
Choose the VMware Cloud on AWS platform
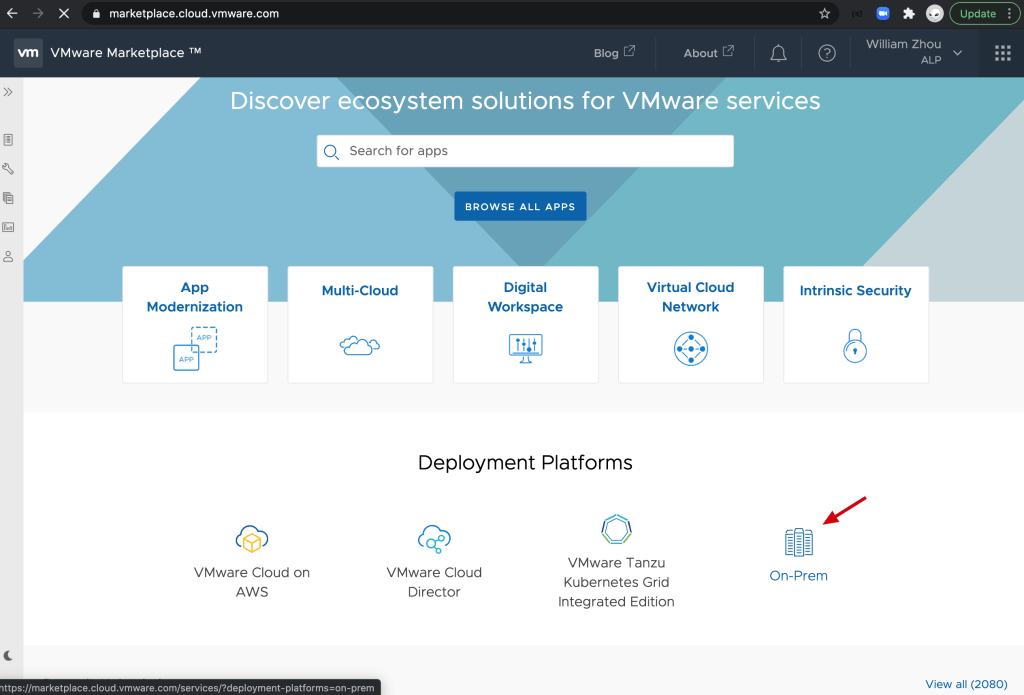252,561
